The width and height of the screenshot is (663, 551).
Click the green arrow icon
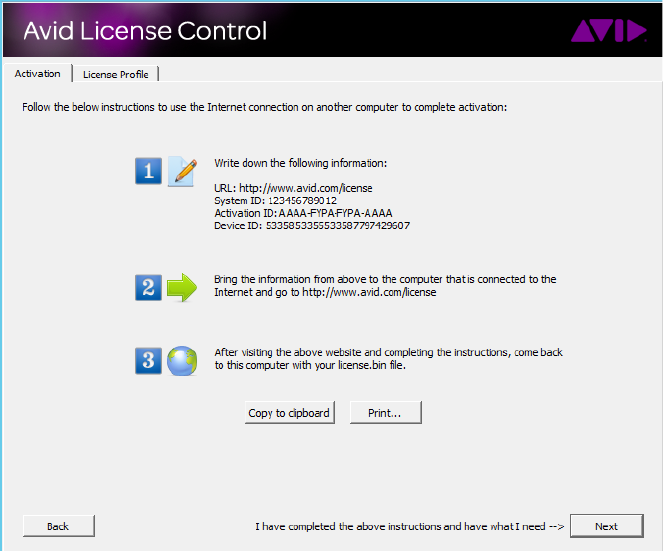pyautogui.click(x=182, y=288)
